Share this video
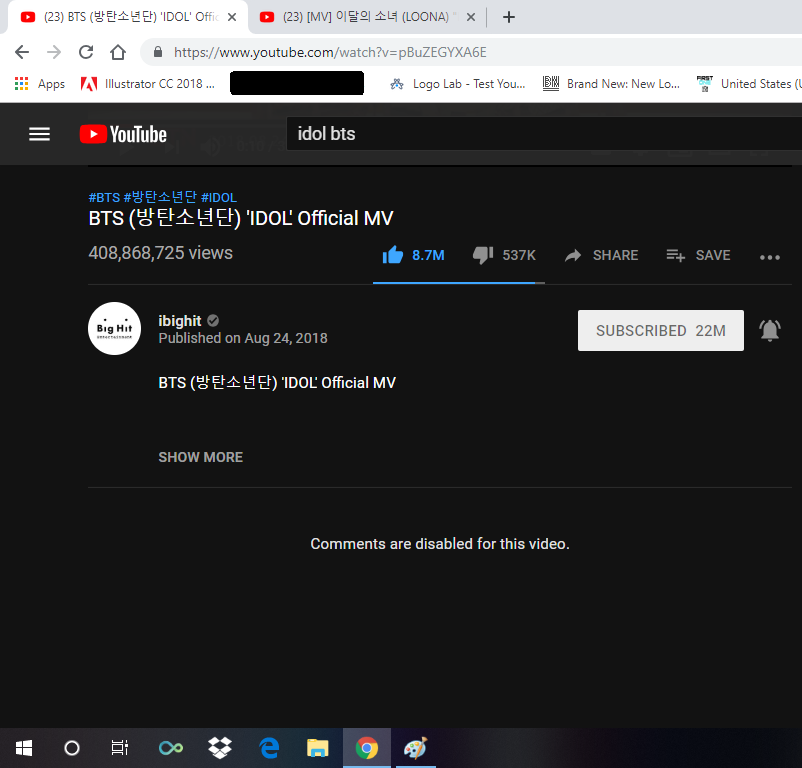 point(601,255)
